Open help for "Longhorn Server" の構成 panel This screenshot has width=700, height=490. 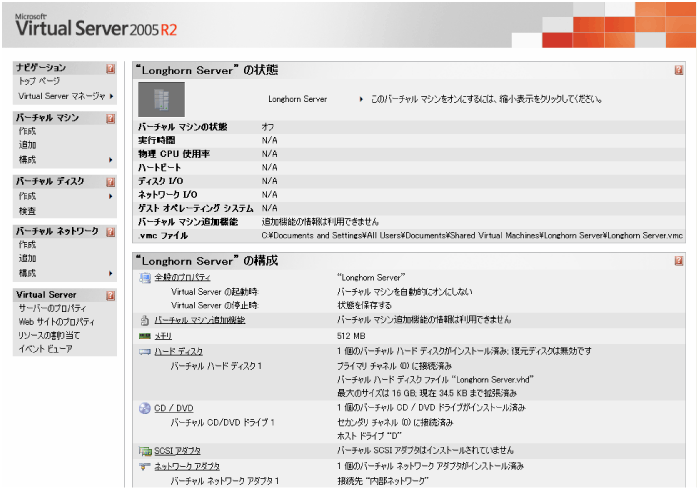coord(679,261)
